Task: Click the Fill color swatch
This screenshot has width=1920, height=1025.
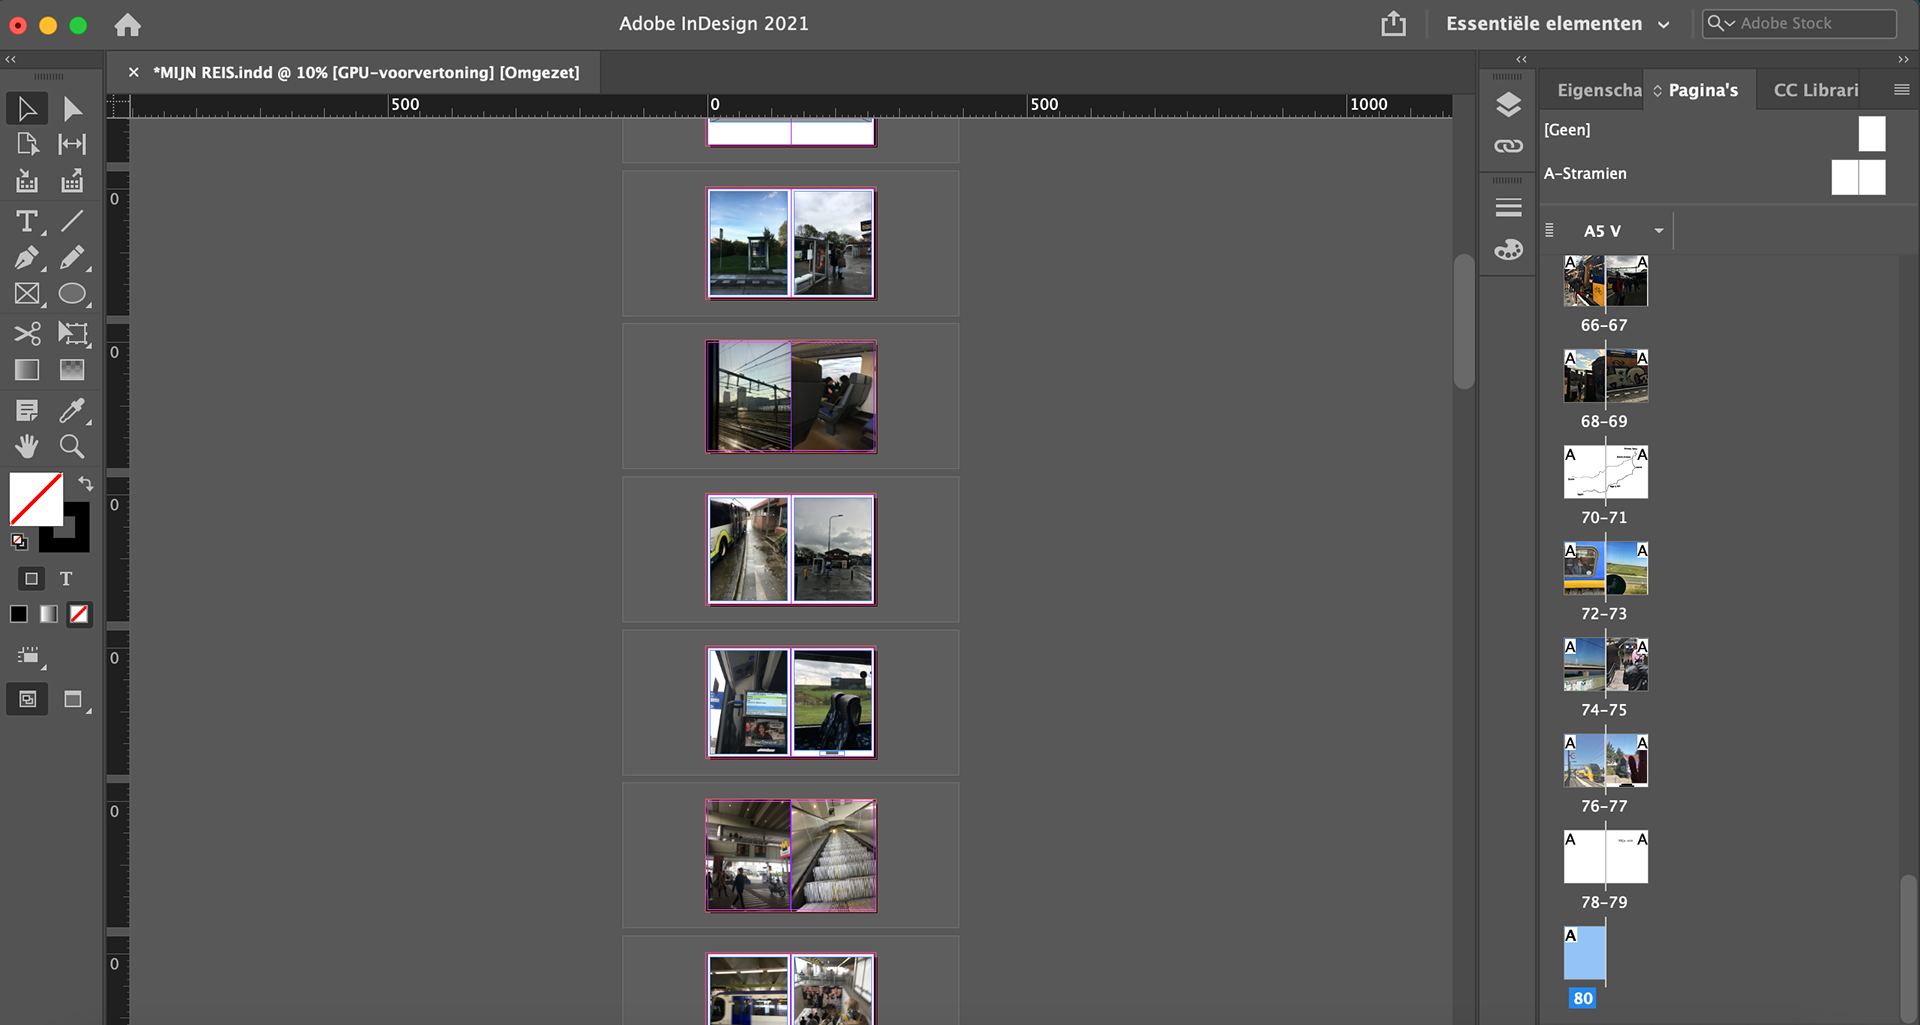Action: 35,498
